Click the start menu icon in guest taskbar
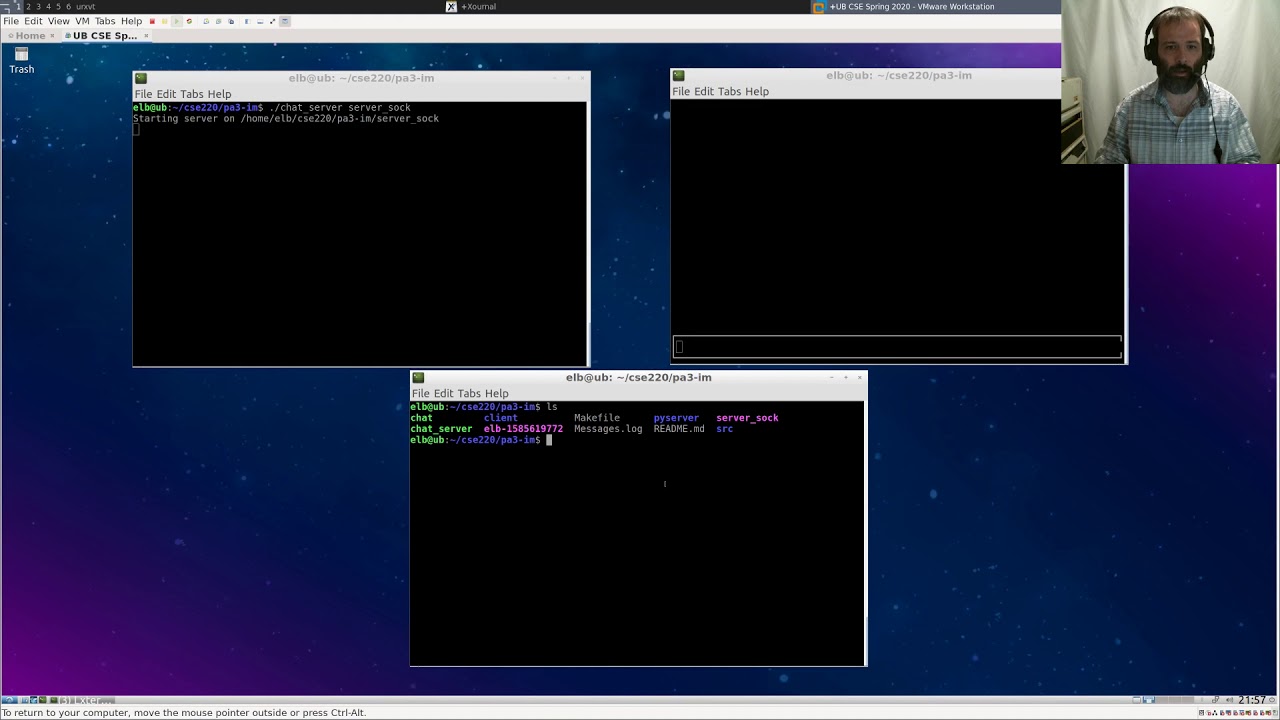 9,700
